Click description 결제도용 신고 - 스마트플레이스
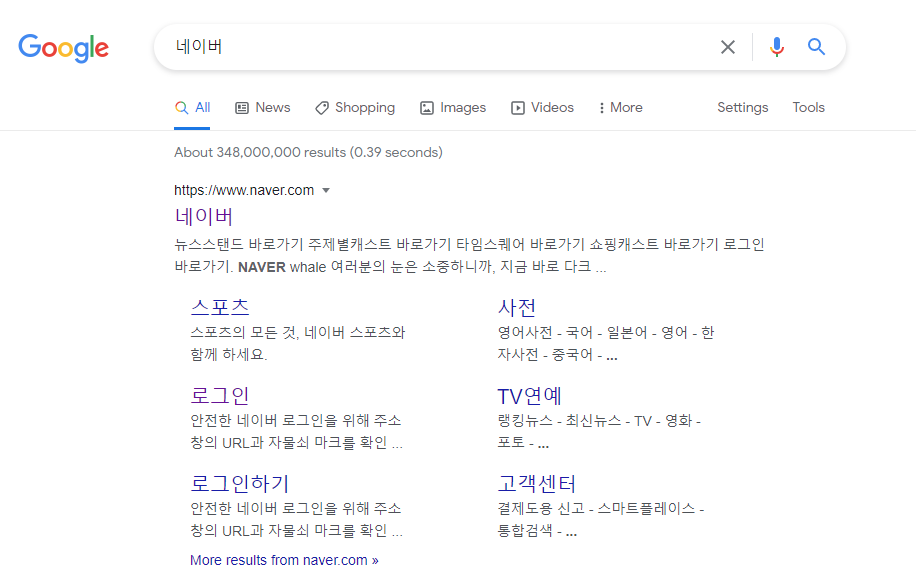The height and width of the screenshot is (576, 916). pyautogui.click(x=601, y=519)
